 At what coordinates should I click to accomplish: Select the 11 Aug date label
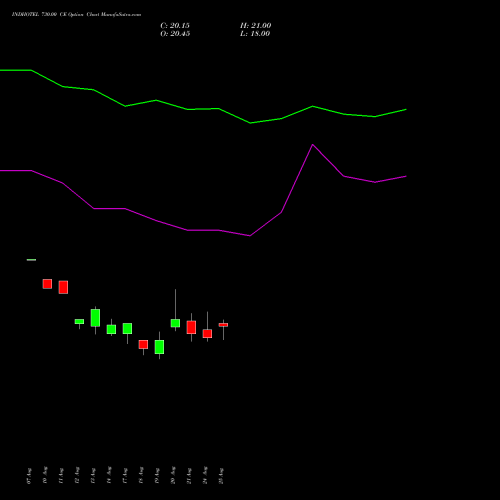coord(61,476)
